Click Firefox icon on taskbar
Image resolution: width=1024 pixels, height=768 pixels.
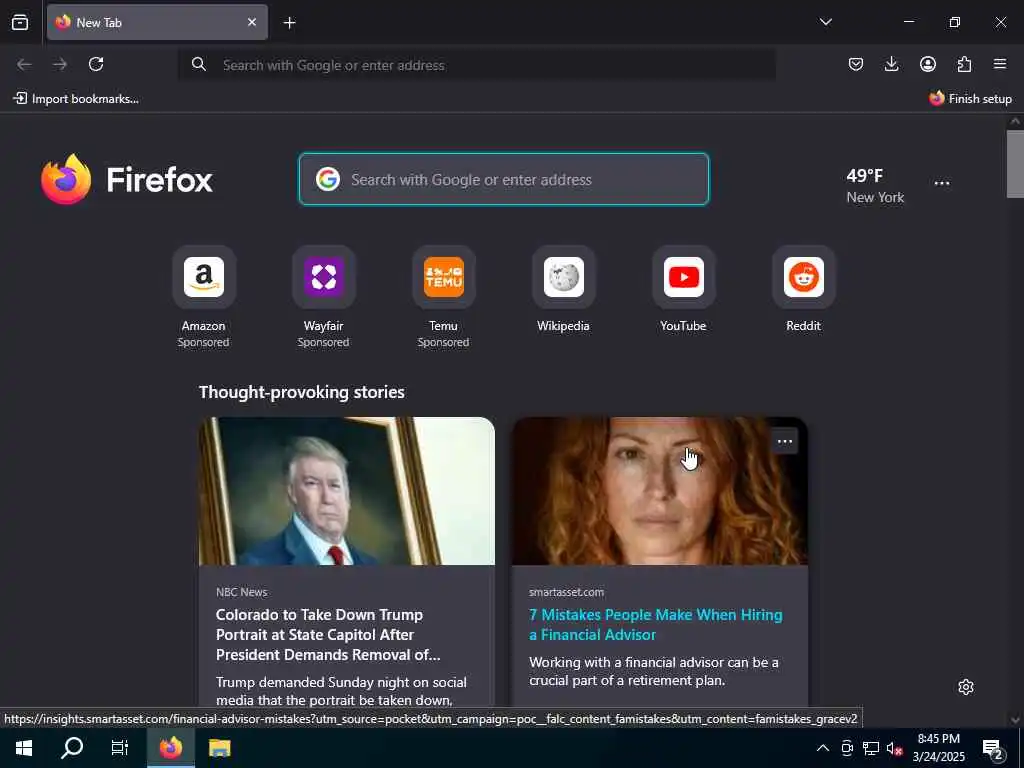tap(170, 748)
